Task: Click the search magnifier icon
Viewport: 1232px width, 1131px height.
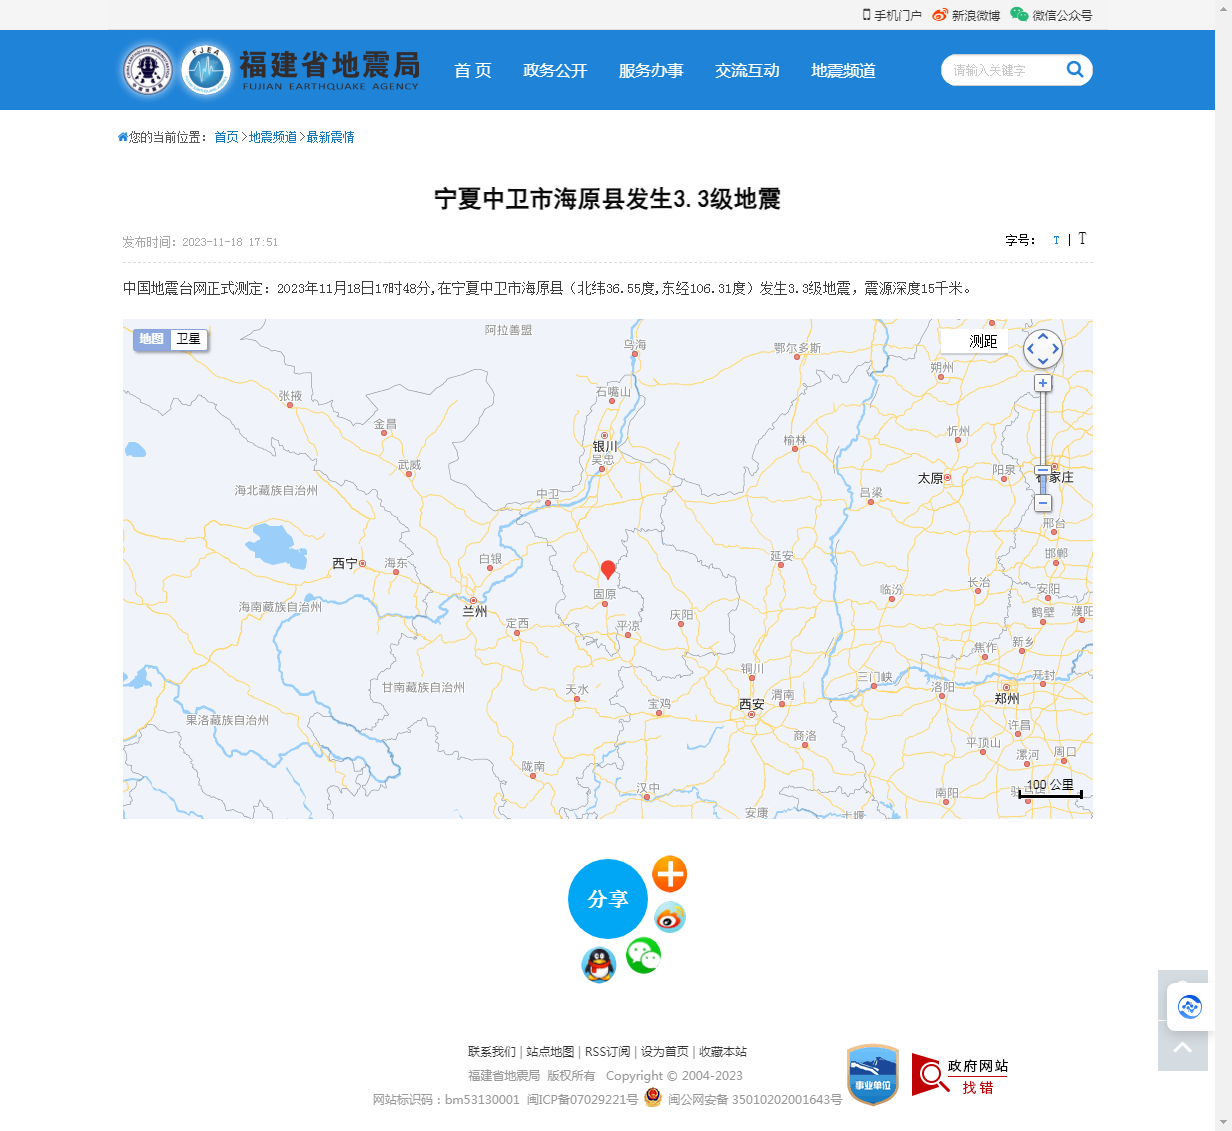Action: [1075, 70]
